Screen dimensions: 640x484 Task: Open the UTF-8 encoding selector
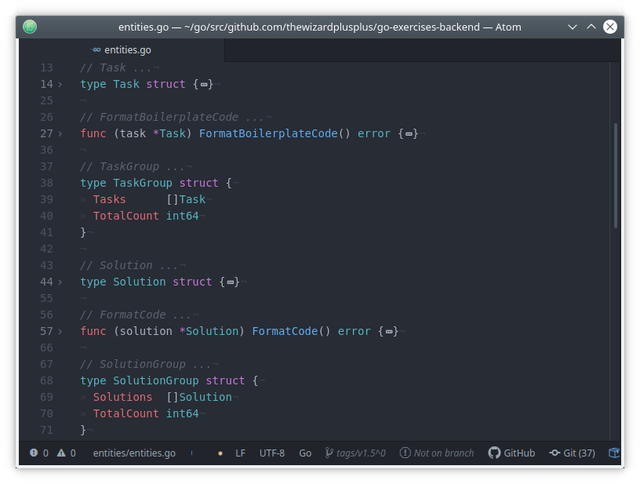(272, 453)
